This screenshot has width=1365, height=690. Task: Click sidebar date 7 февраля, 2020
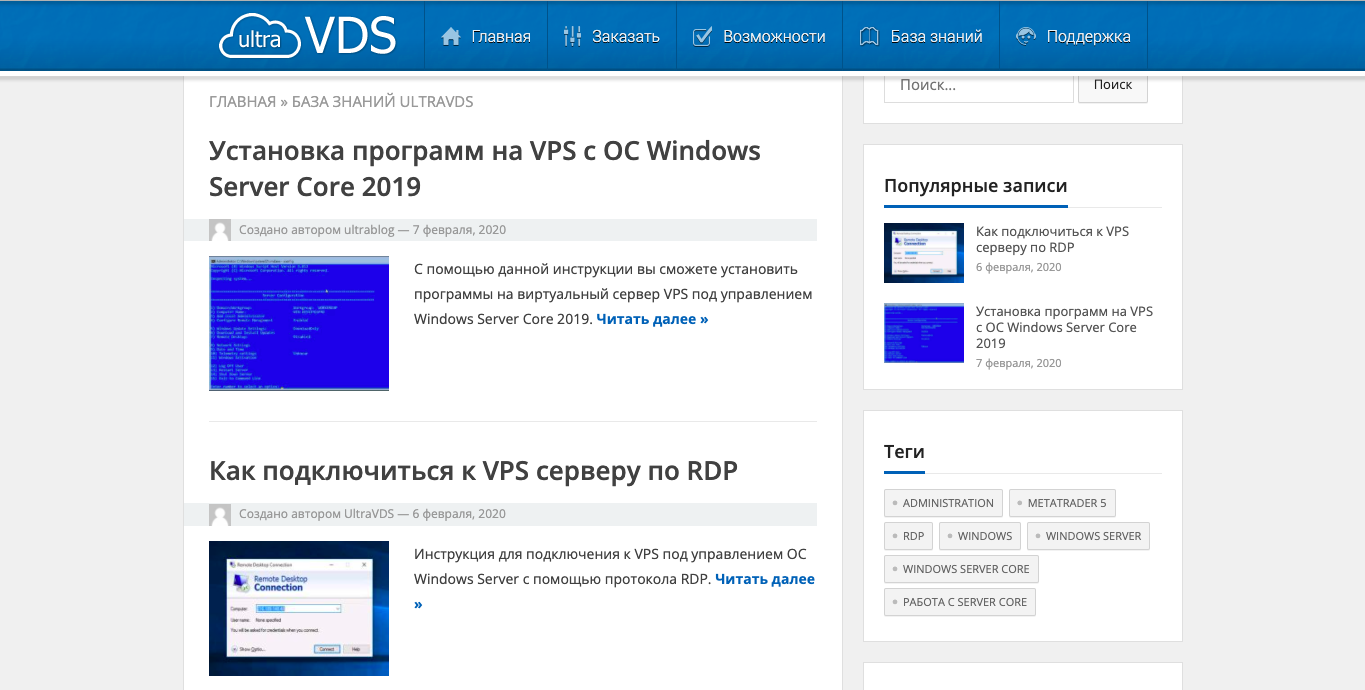point(1018,363)
